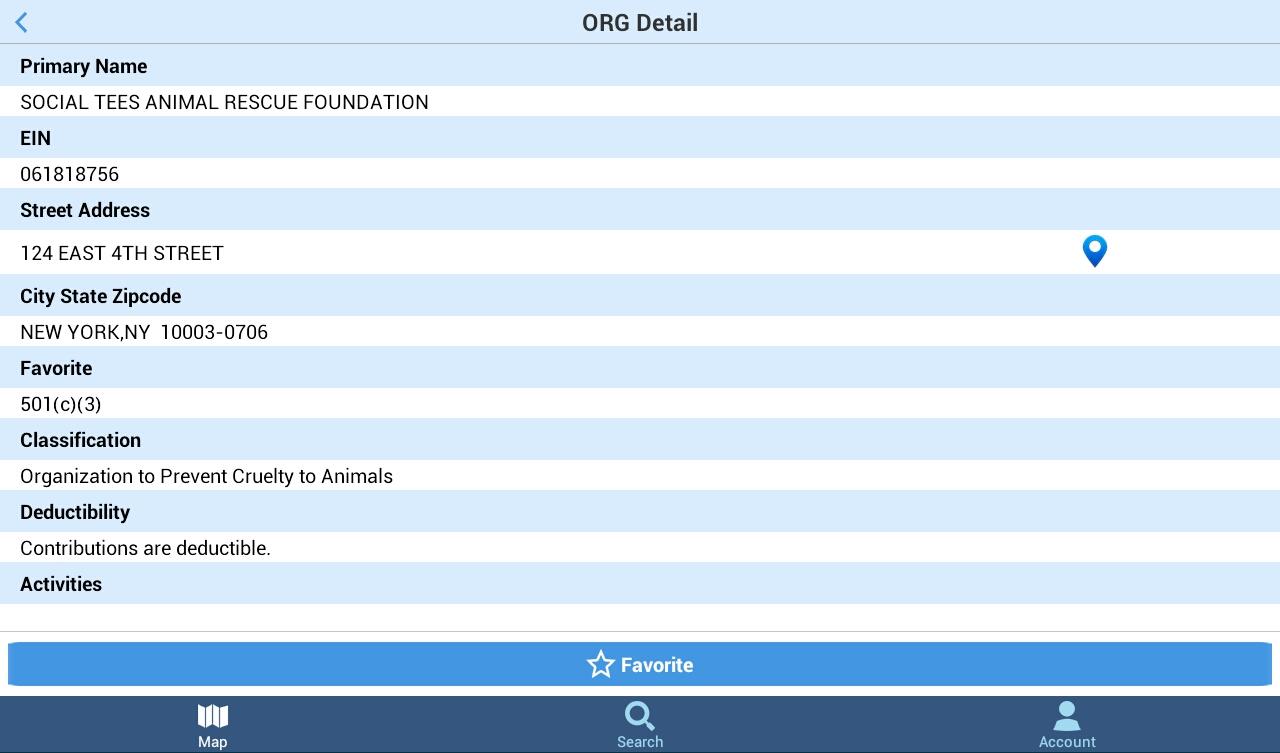The width and height of the screenshot is (1280, 753).
Task: Go back using the left arrow icon
Action: [22, 22]
